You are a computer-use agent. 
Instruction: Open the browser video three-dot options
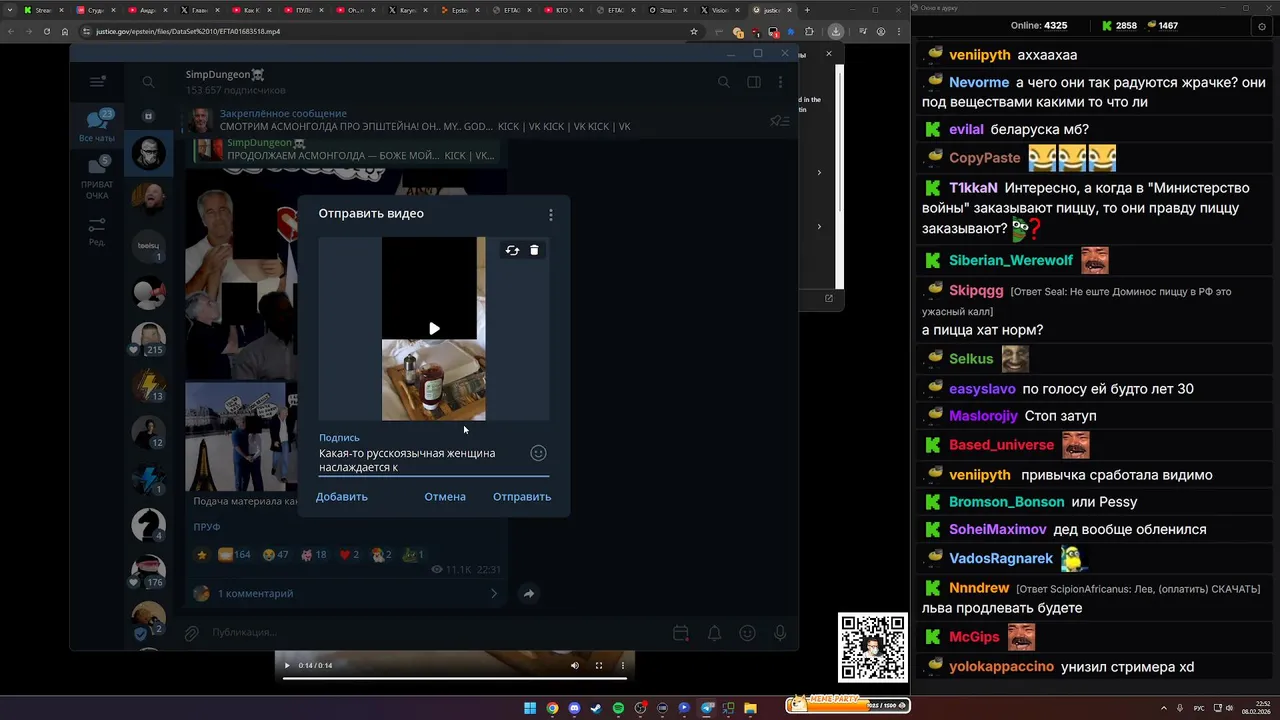[x=622, y=665]
